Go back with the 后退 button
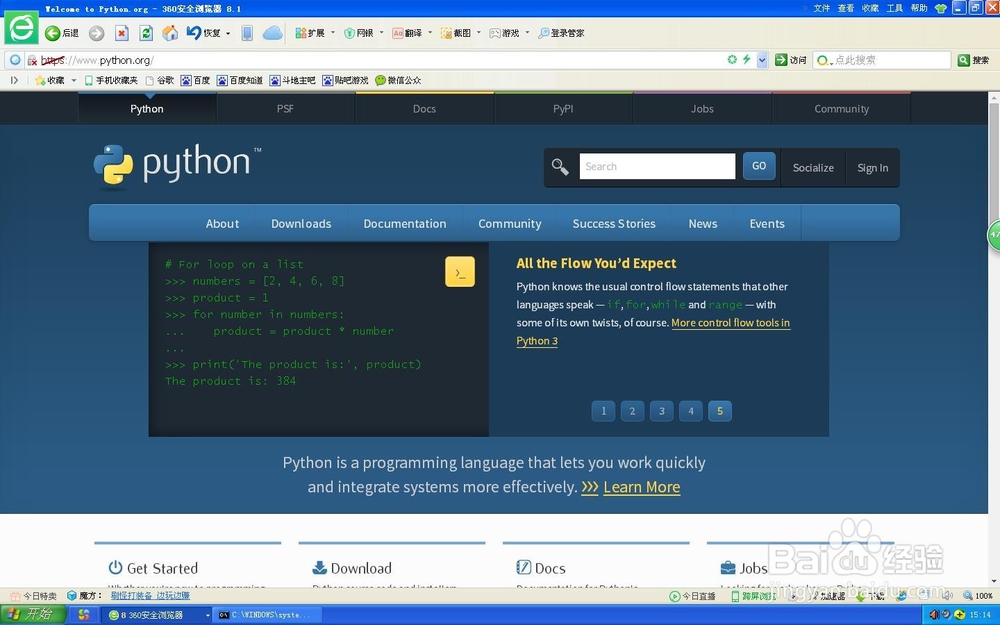The width and height of the screenshot is (1000, 625). pos(62,33)
